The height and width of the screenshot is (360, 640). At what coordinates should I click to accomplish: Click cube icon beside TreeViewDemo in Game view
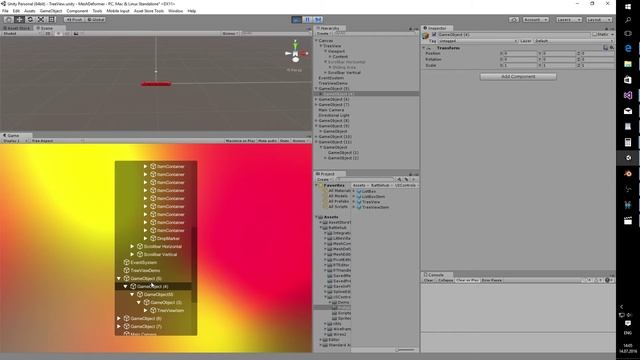tap(127, 270)
